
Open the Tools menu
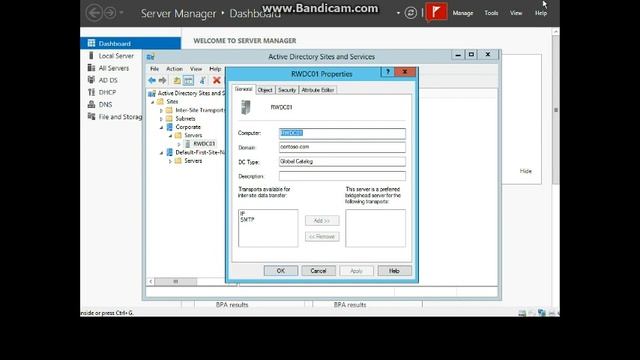tap(491, 13)
